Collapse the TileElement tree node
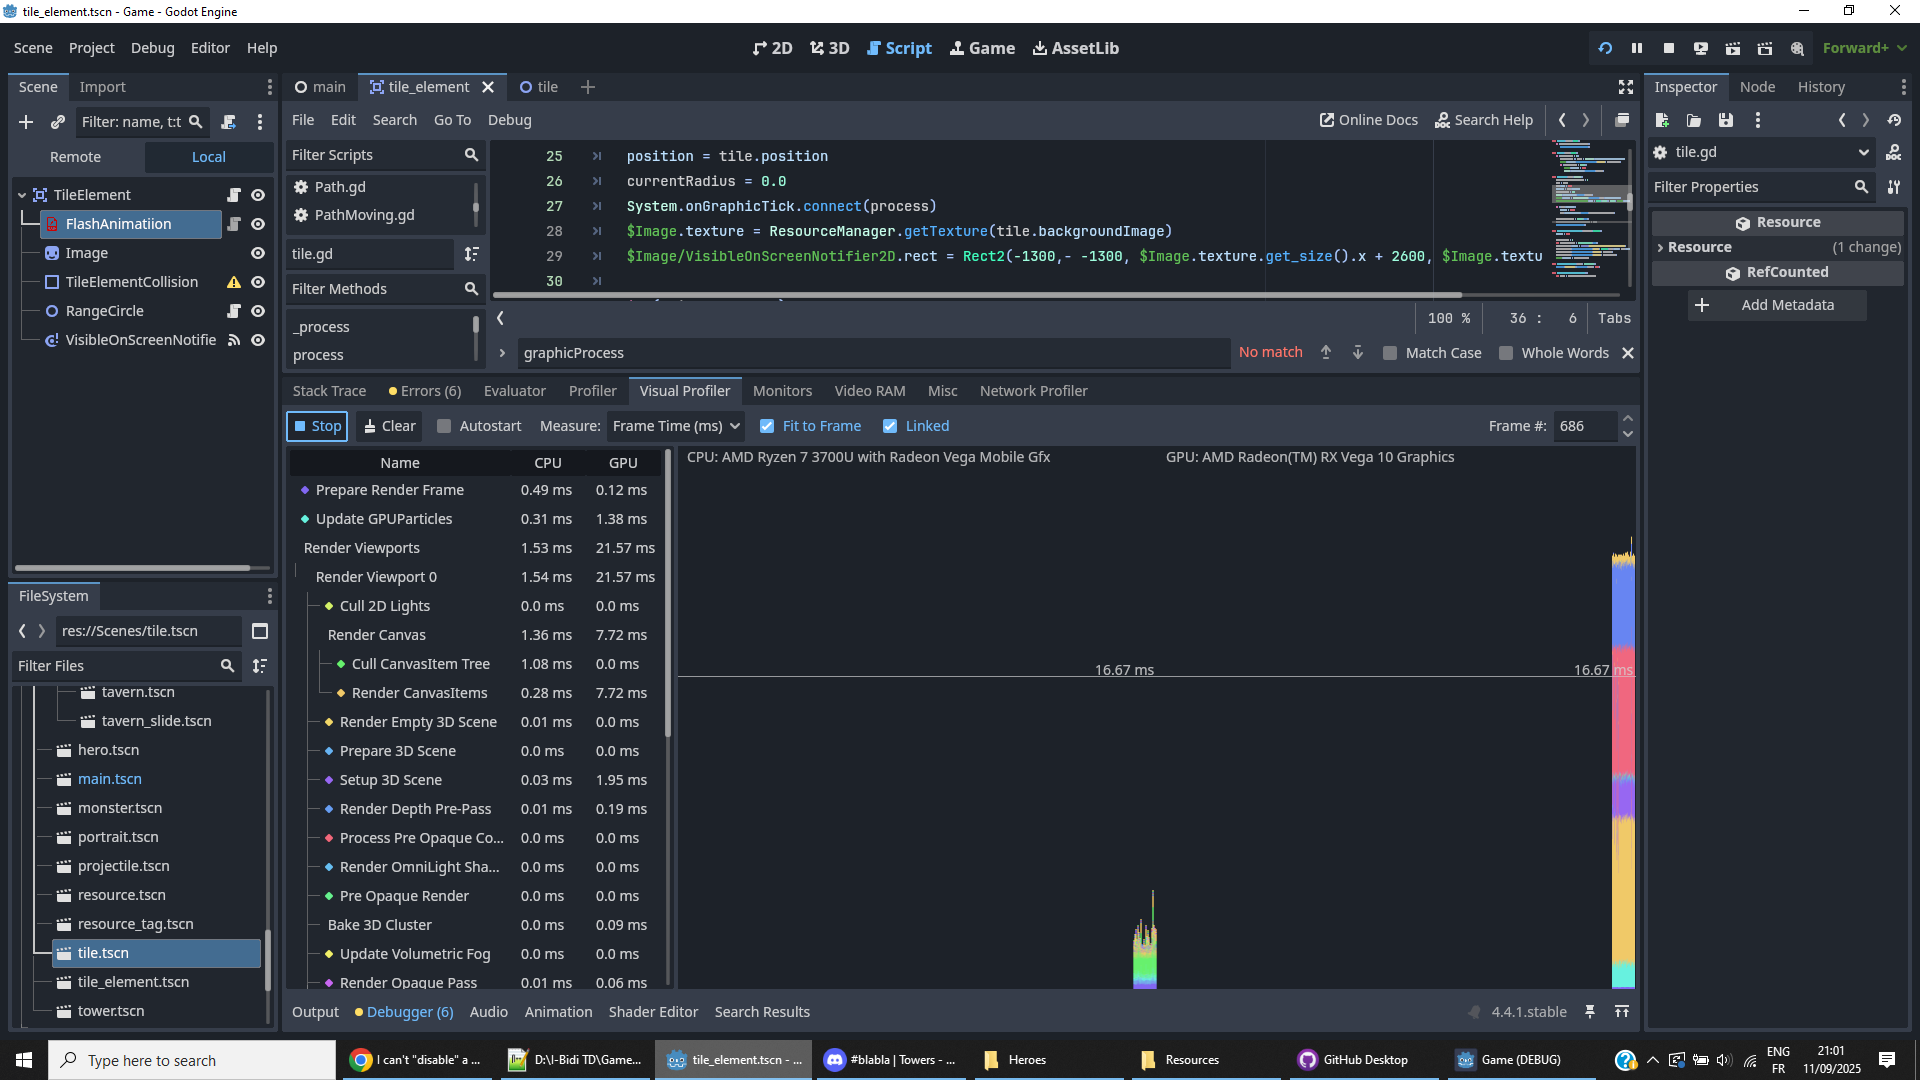 coord(22,195)
